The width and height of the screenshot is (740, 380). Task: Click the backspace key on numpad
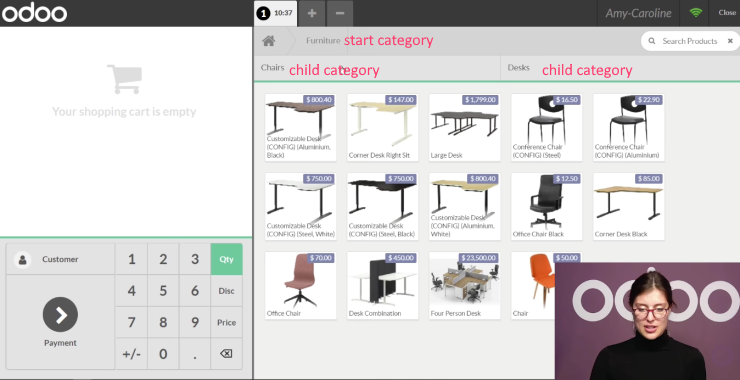227,354
